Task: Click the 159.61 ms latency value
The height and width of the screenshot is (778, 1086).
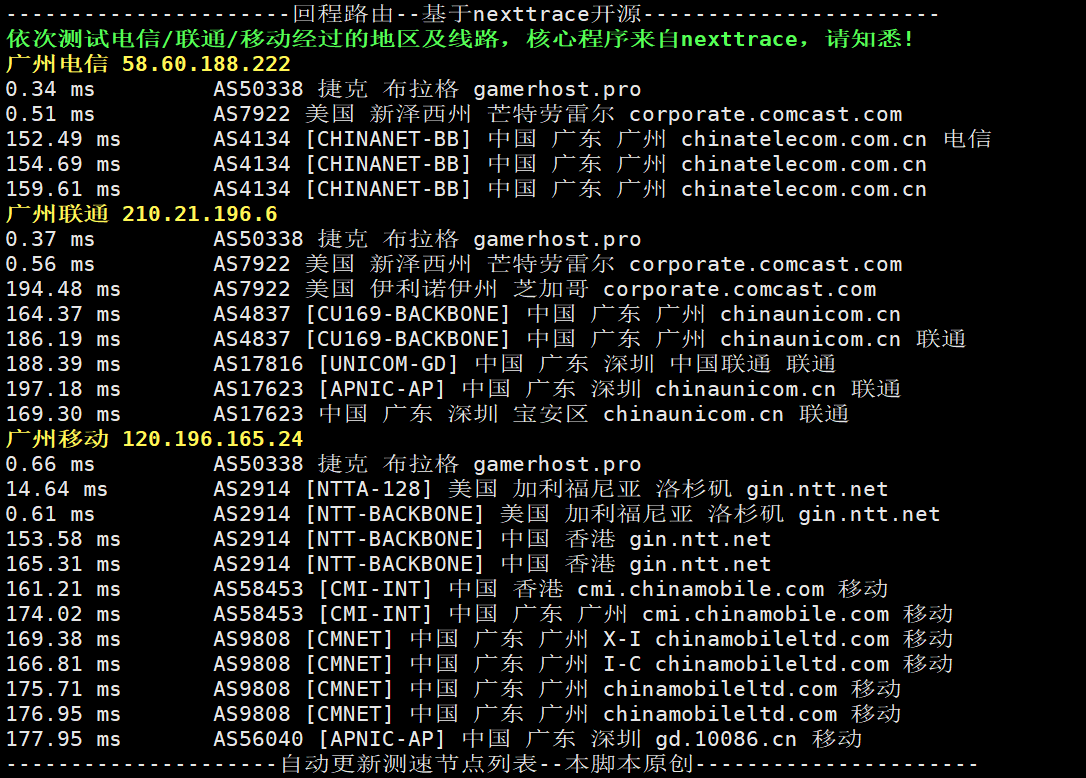Action: pos(62,190)
